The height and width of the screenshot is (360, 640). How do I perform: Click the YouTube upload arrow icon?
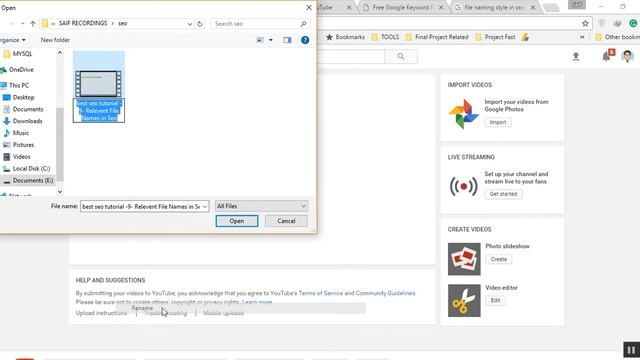pyautogui.click(x=576, y=56)
